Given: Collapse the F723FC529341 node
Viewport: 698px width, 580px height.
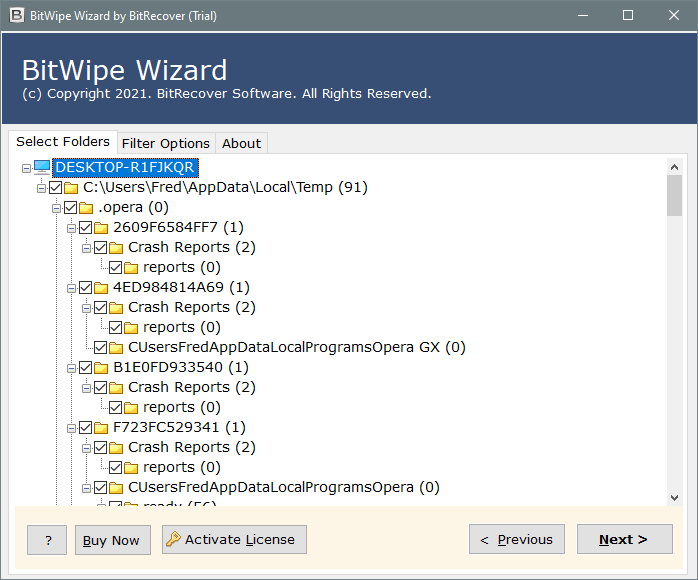Looking at the screenshot, I should [x=71, y=429].
